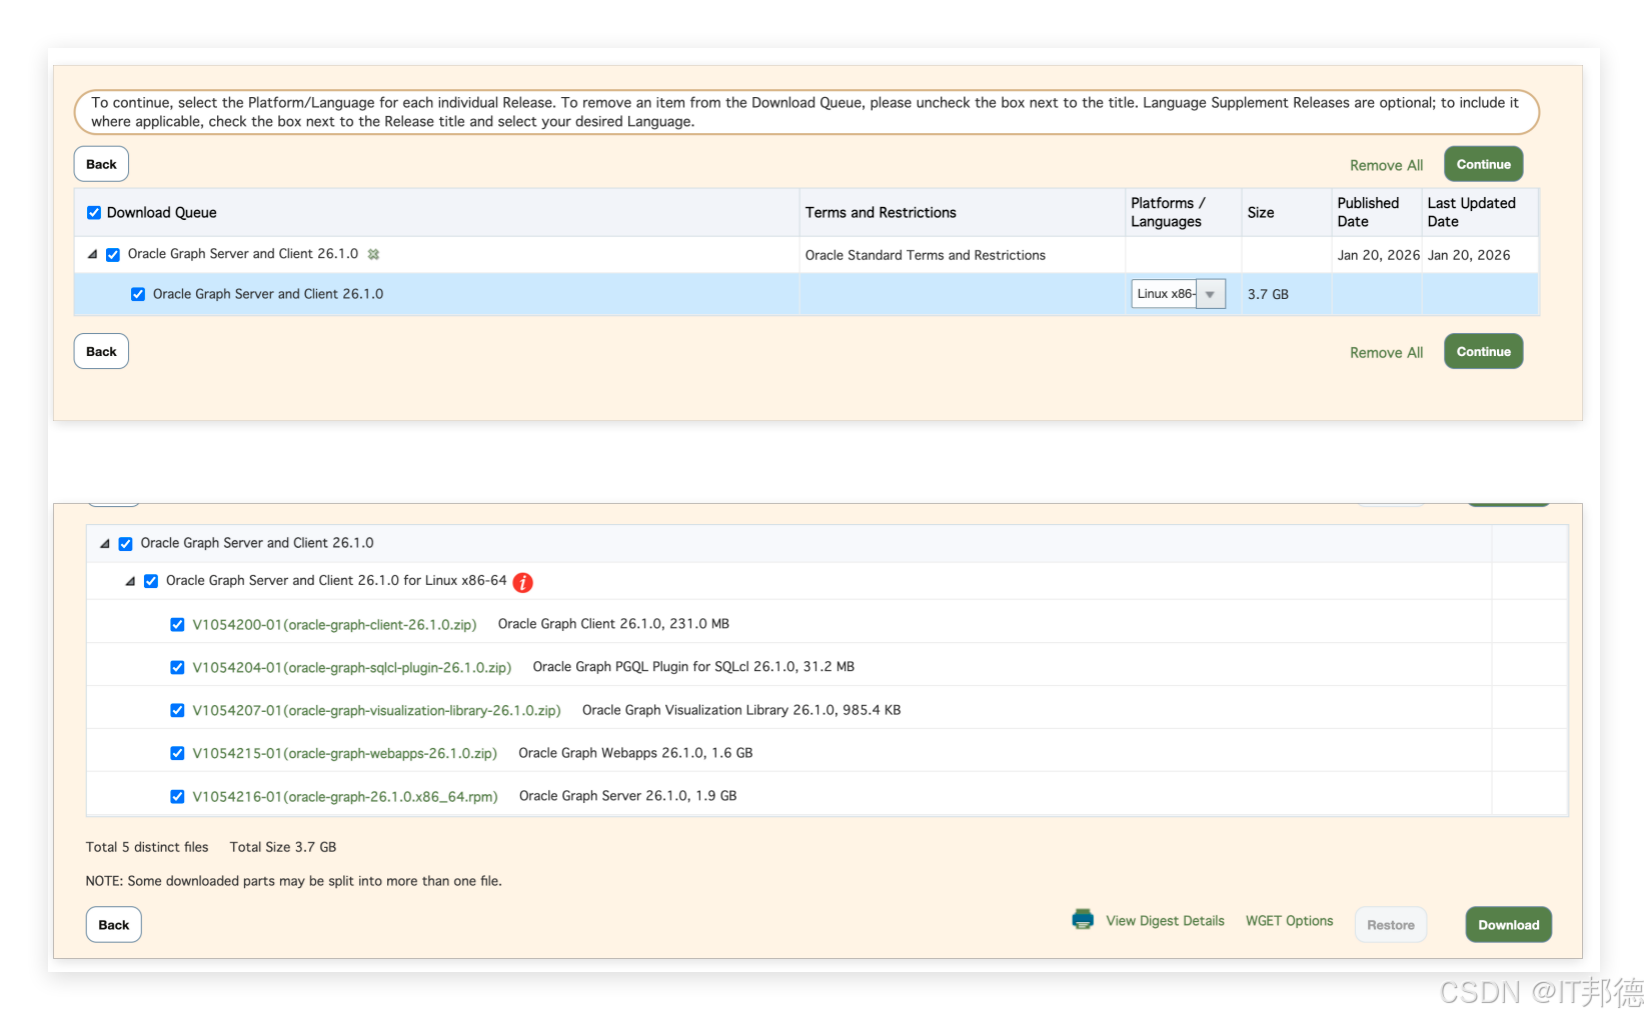This screenshot has width=1648, height=1020.
Task: Click the small green icon after Oracle Graph Server and Client 26.1.0
Action: point(373,254)
